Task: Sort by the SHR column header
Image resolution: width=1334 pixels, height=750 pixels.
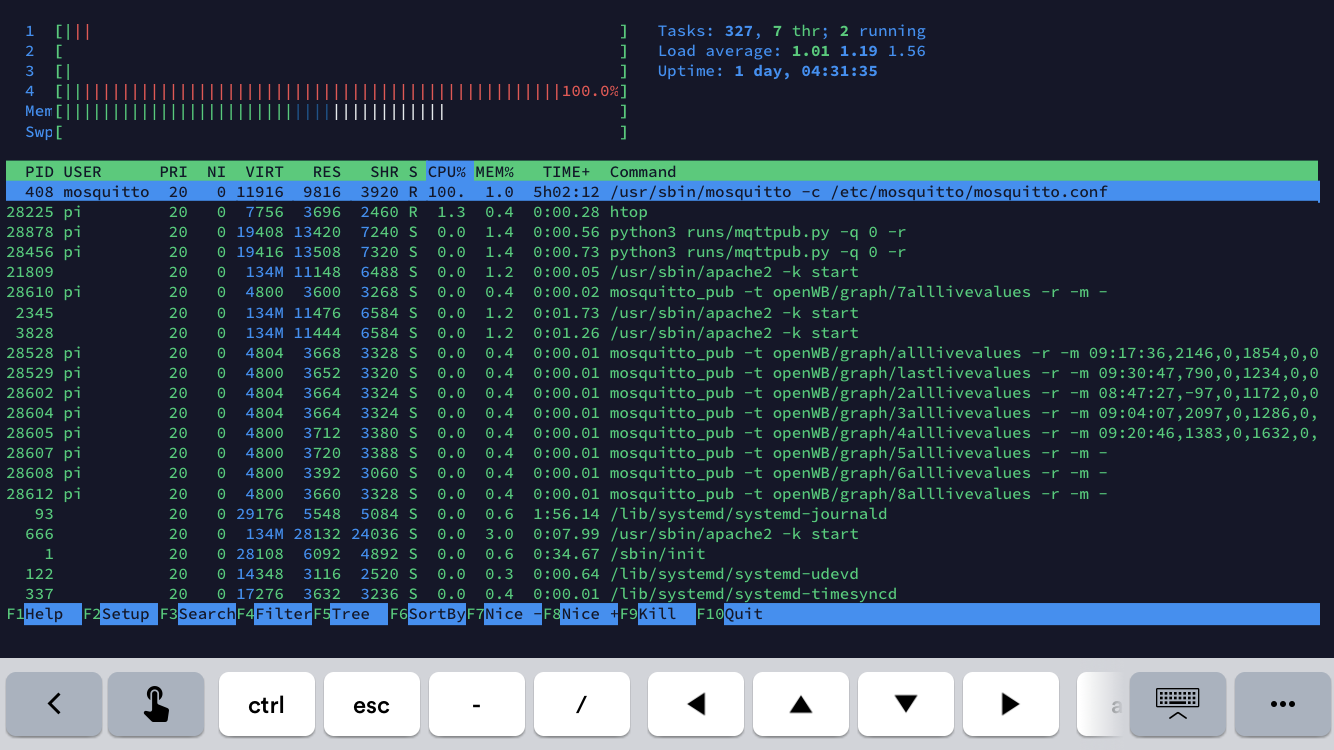Action: click(x=384, y=172)
